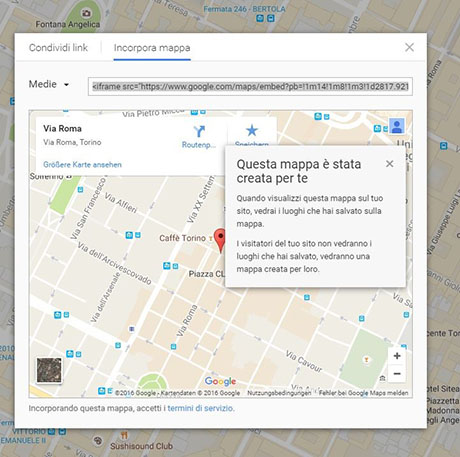Screen dimensions: 460x457
Task: Click the Speichern star icon
Action: (x=252, y=130)
